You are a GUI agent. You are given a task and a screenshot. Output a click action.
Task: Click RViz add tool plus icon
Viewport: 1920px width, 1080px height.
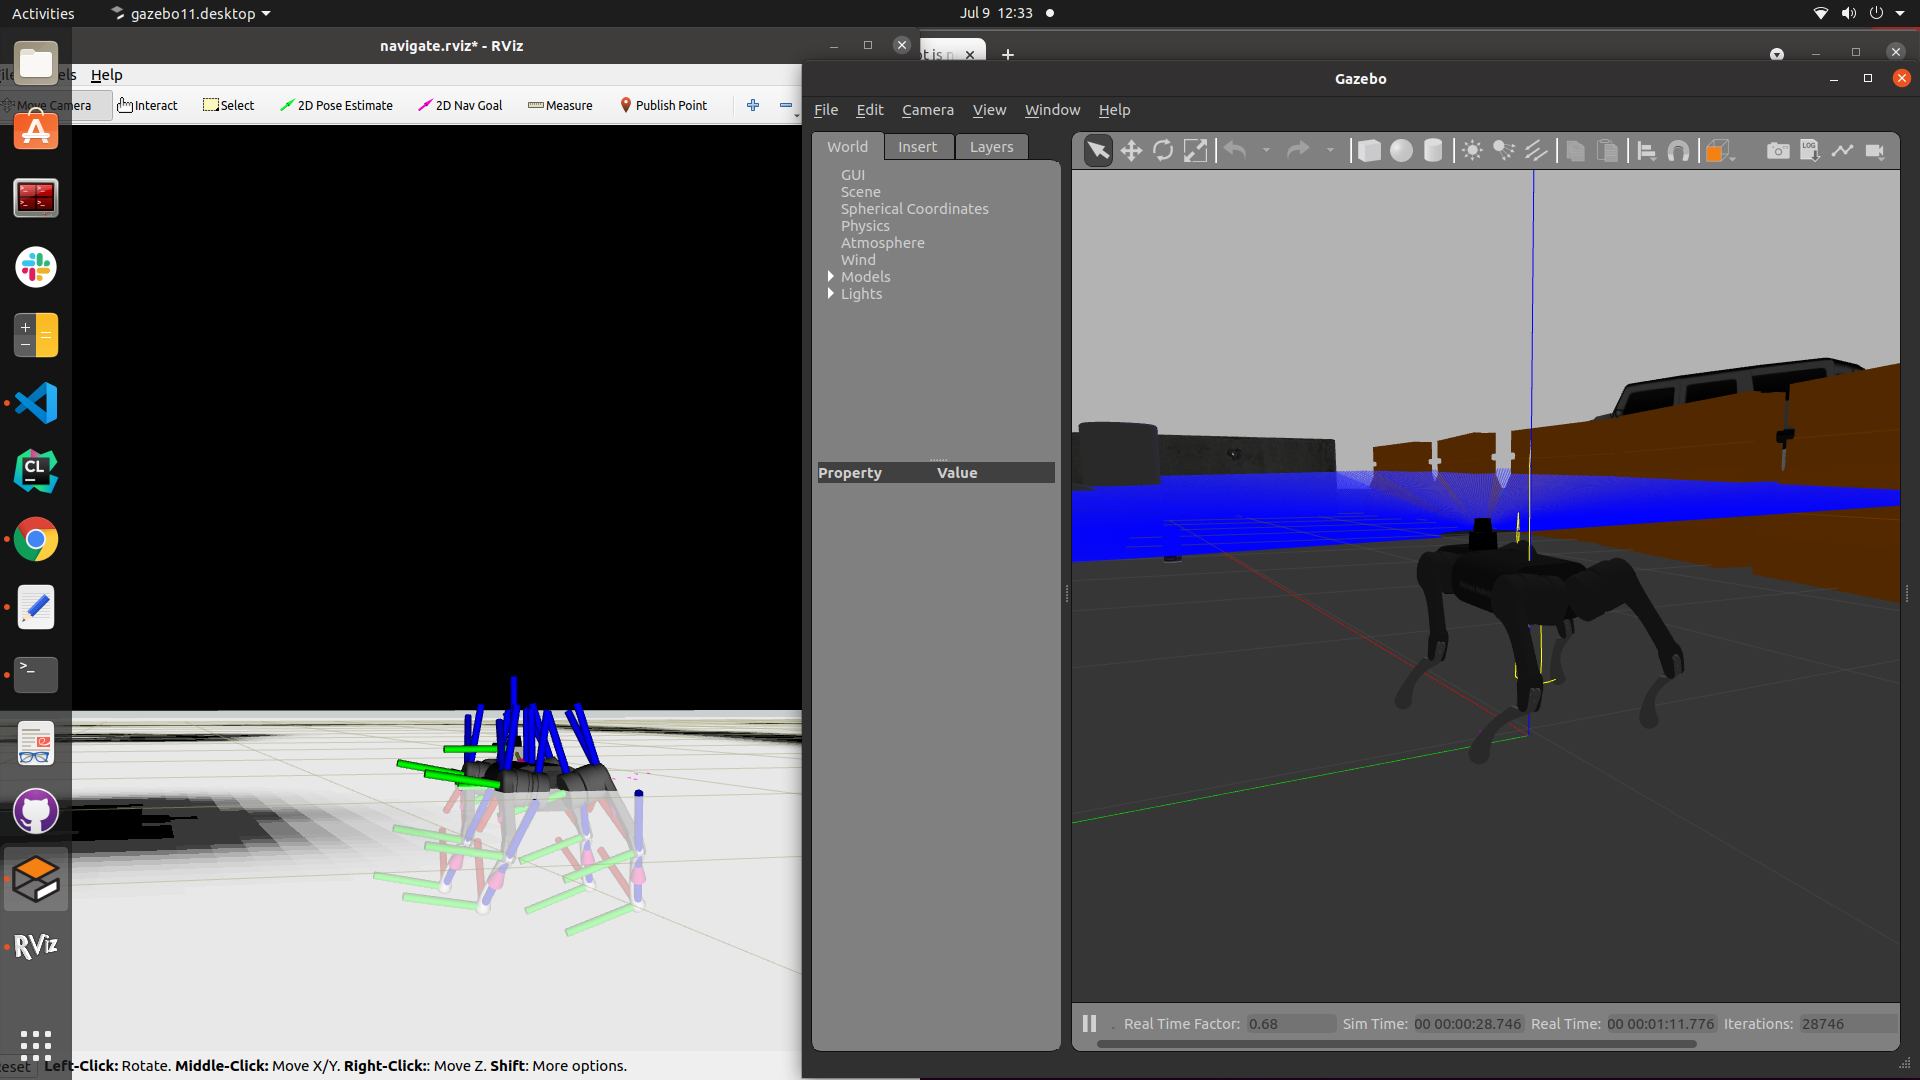point(753,105)
